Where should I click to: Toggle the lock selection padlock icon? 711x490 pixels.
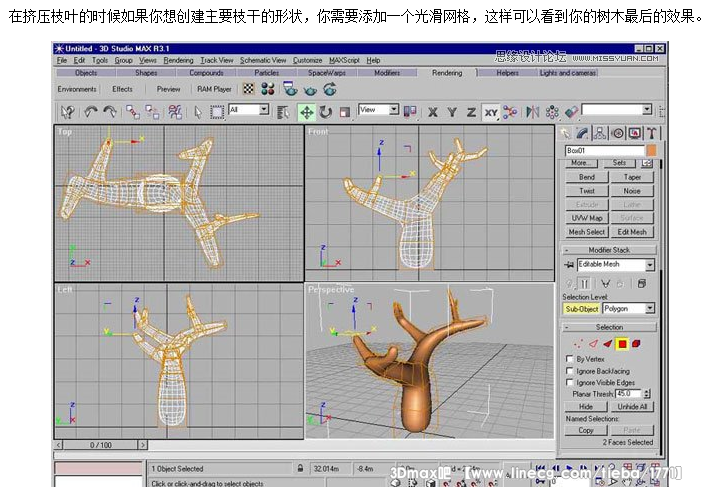click(x=300, y=468)
